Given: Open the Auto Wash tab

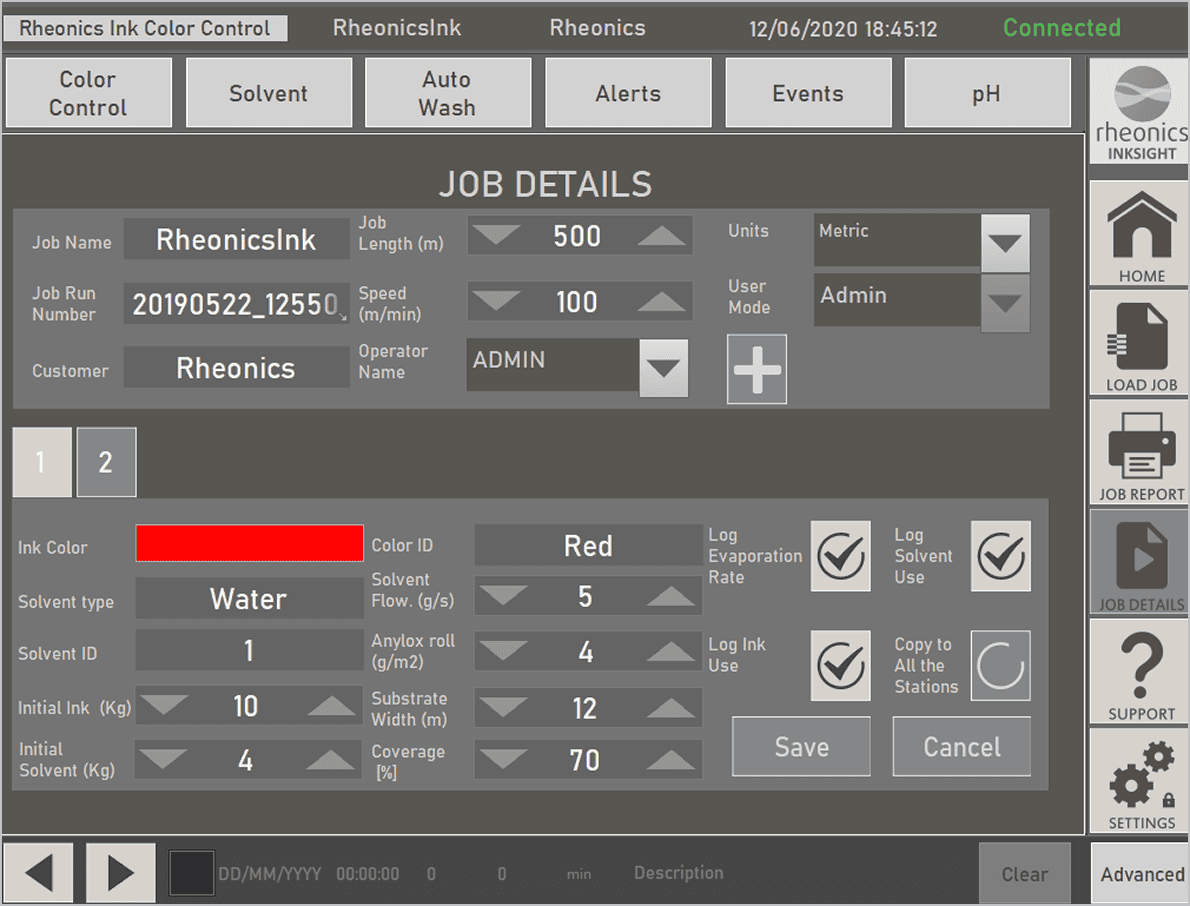Looking at the screenshot, I should click(447, 93).
